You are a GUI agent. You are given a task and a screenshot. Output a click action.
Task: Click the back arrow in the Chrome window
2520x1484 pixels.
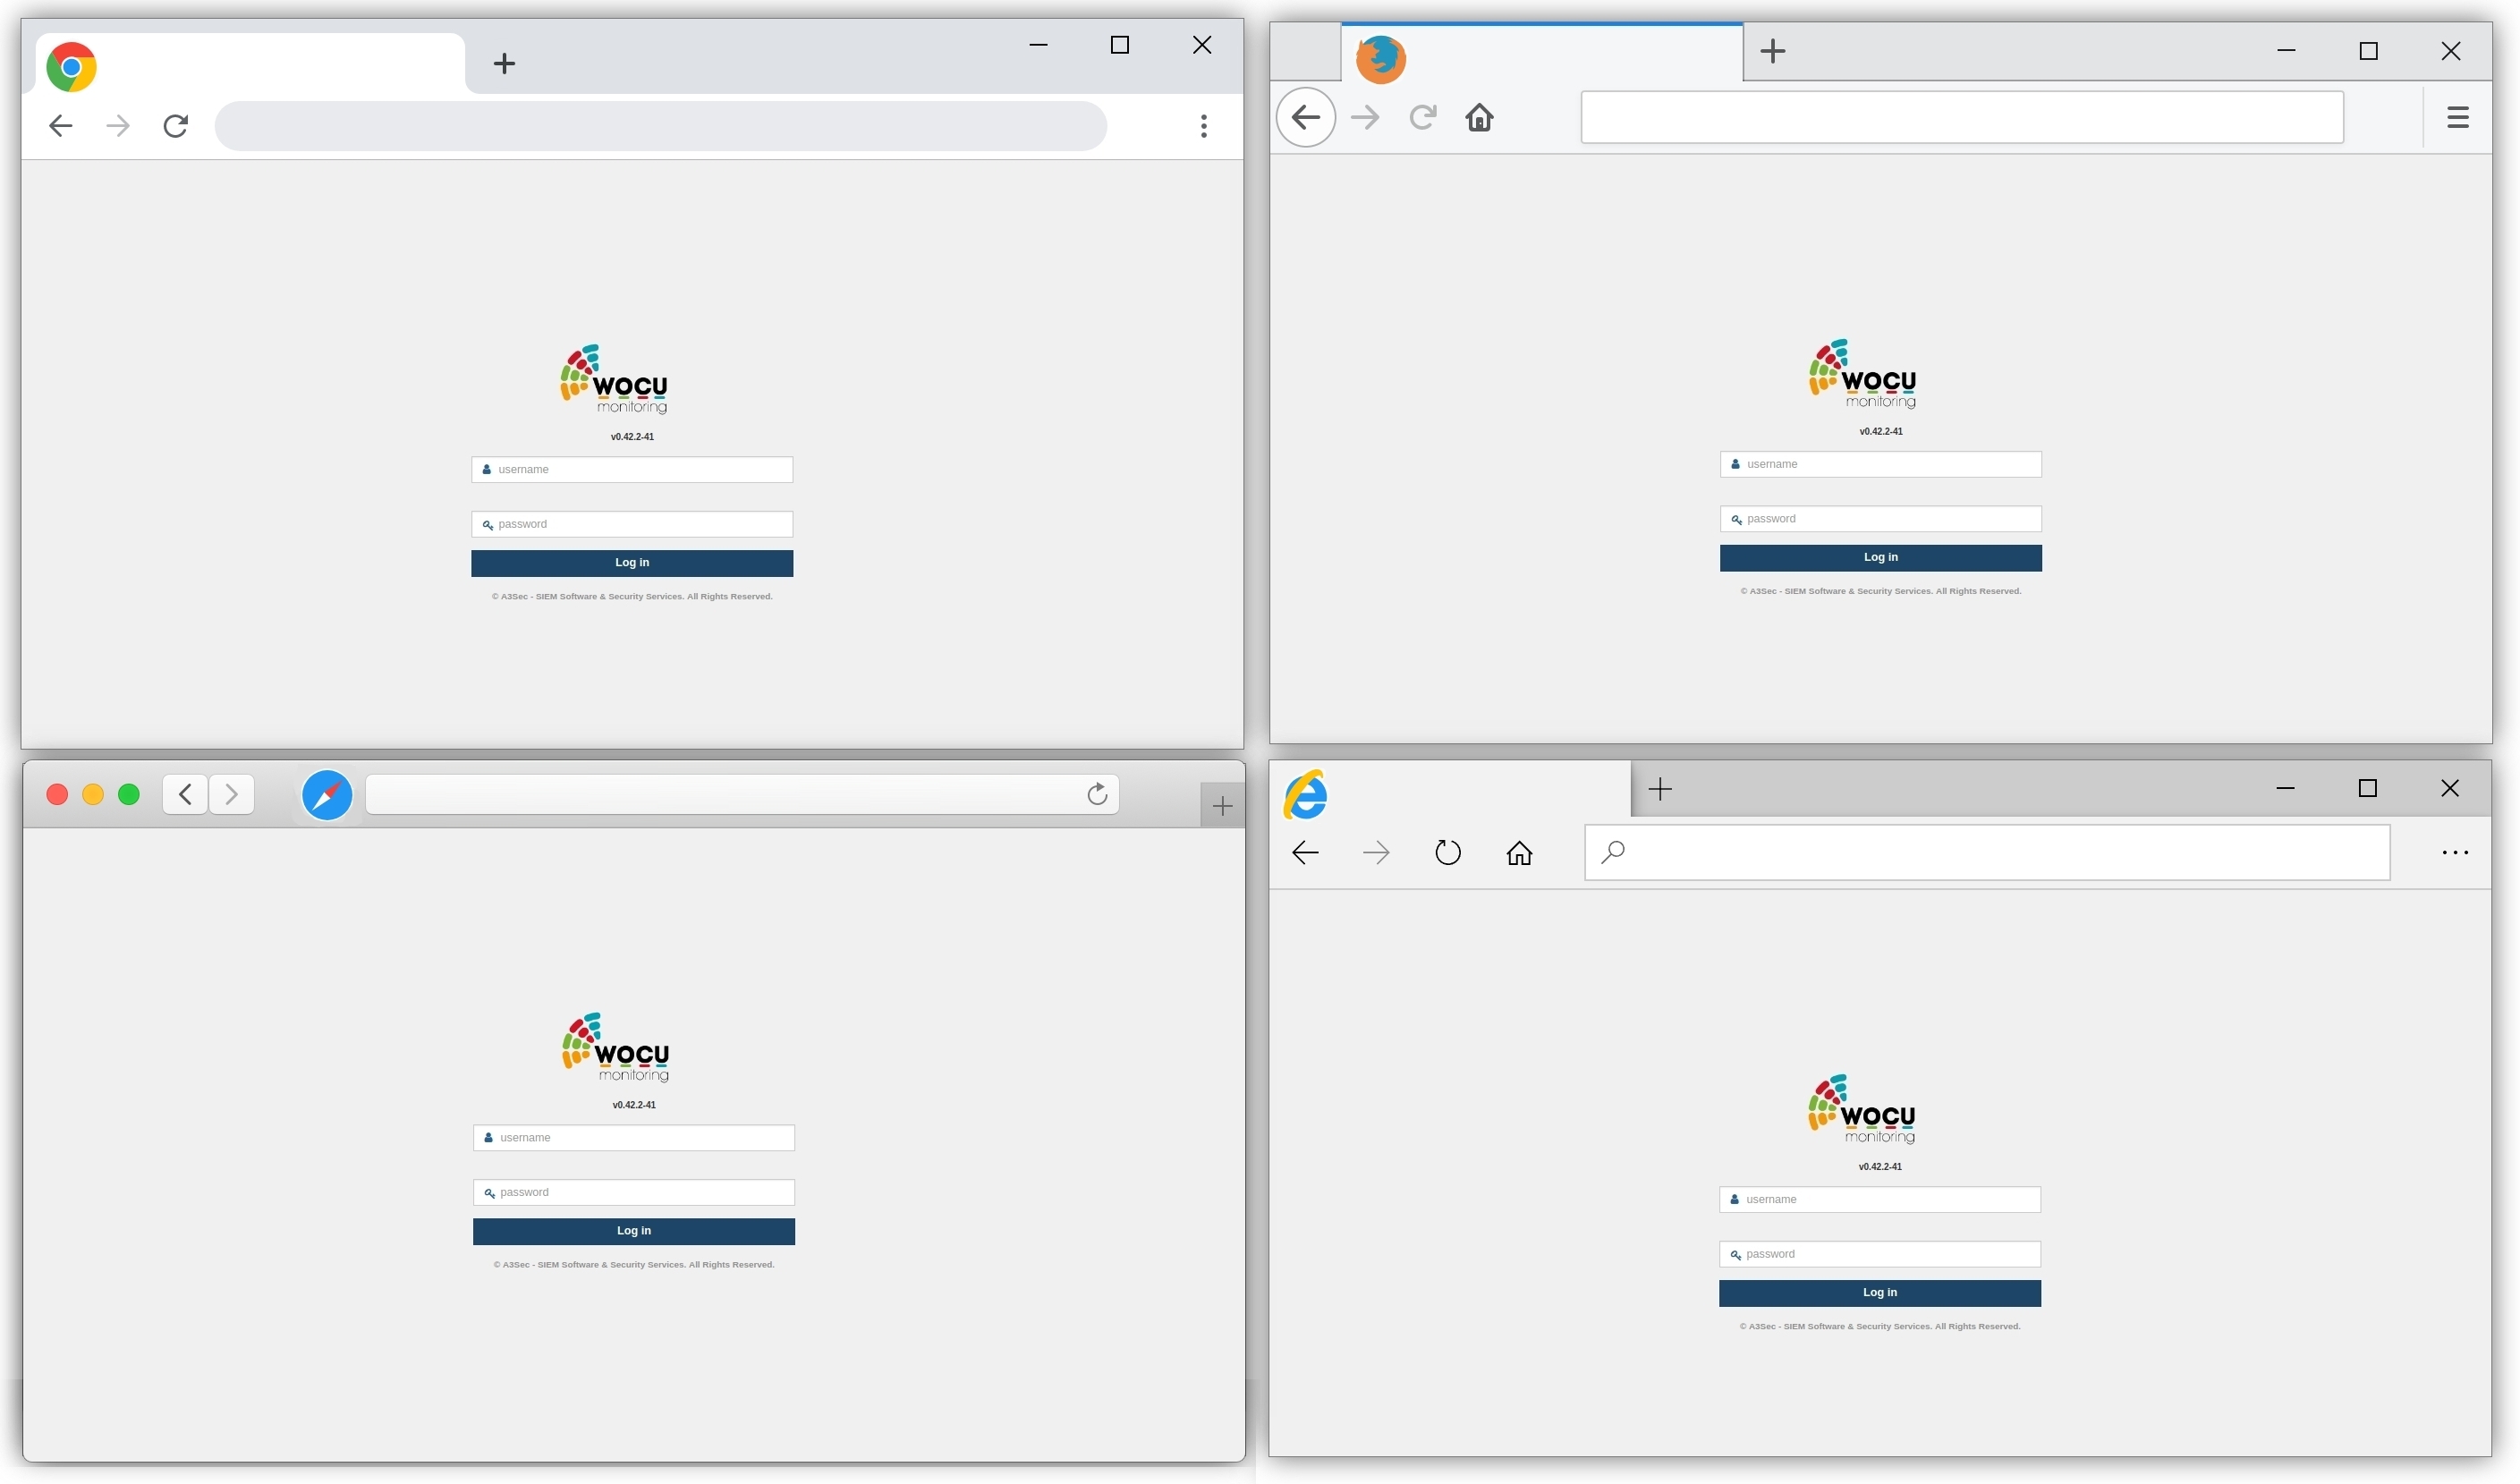point(61,126)
